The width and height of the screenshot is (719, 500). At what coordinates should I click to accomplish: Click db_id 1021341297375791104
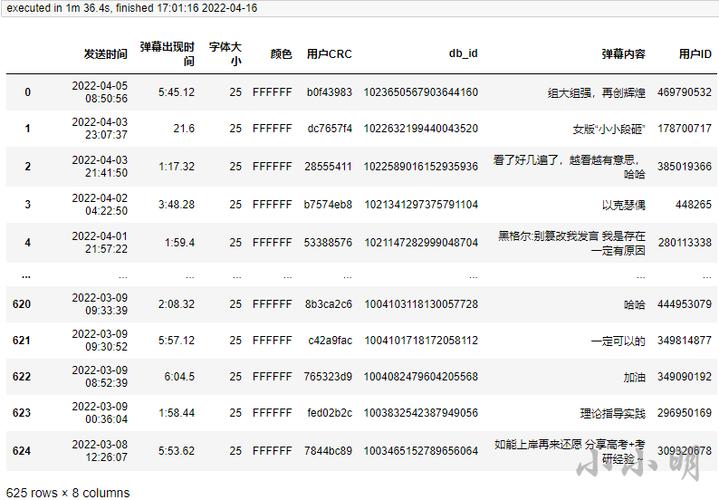pyautogui.click(x=421, y=204)
